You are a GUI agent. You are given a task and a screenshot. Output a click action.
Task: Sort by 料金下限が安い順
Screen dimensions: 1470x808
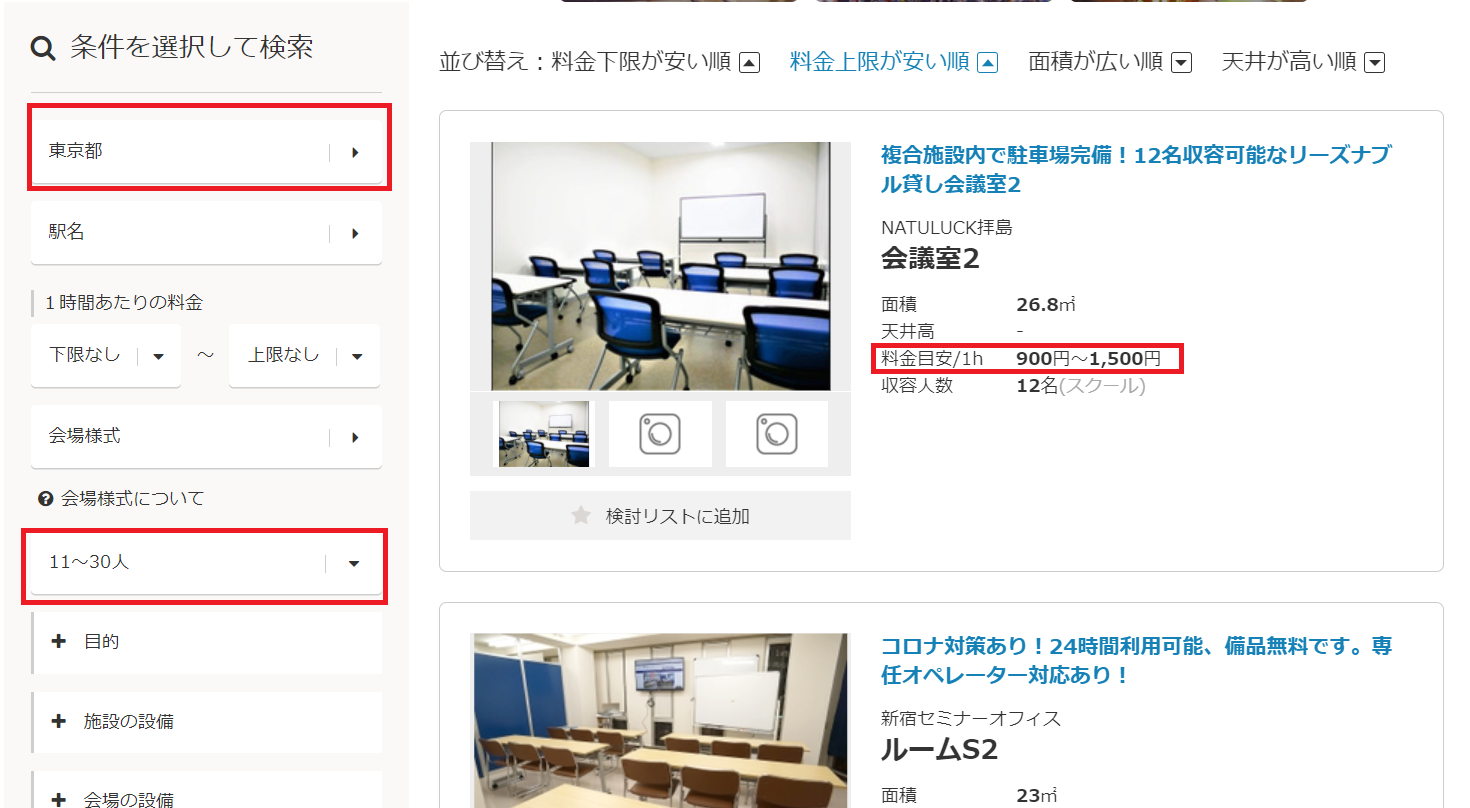641,62
